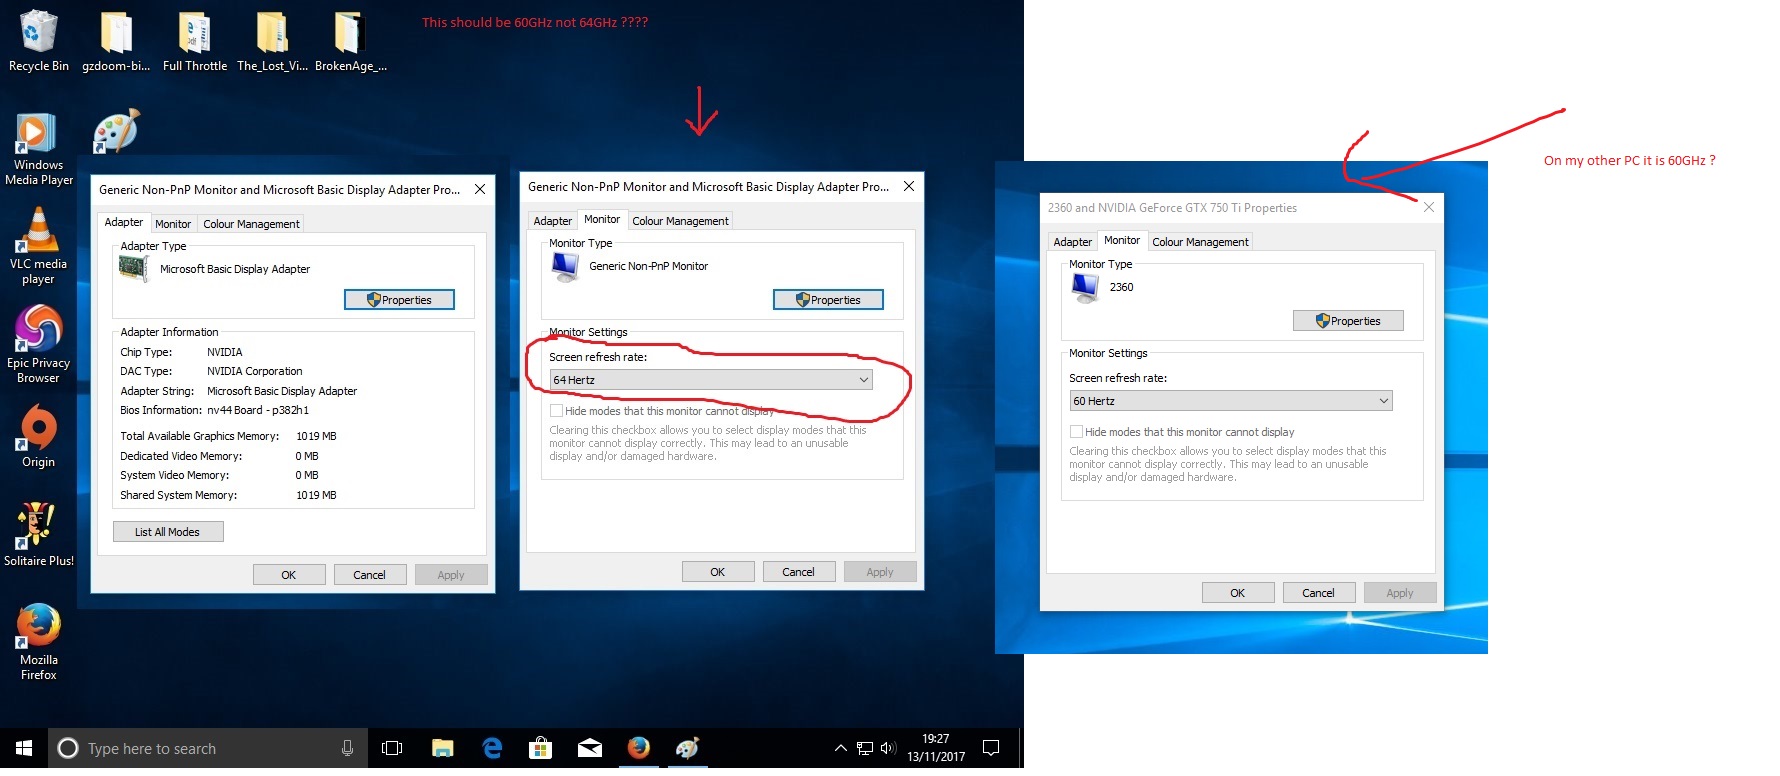Click the Total Available Graphics Memory value '1019 MB'

tap(316, 436)
